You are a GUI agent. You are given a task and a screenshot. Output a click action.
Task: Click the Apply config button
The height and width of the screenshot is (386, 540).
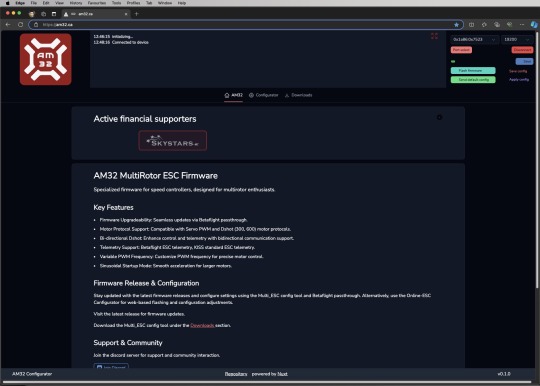(519, 80)
